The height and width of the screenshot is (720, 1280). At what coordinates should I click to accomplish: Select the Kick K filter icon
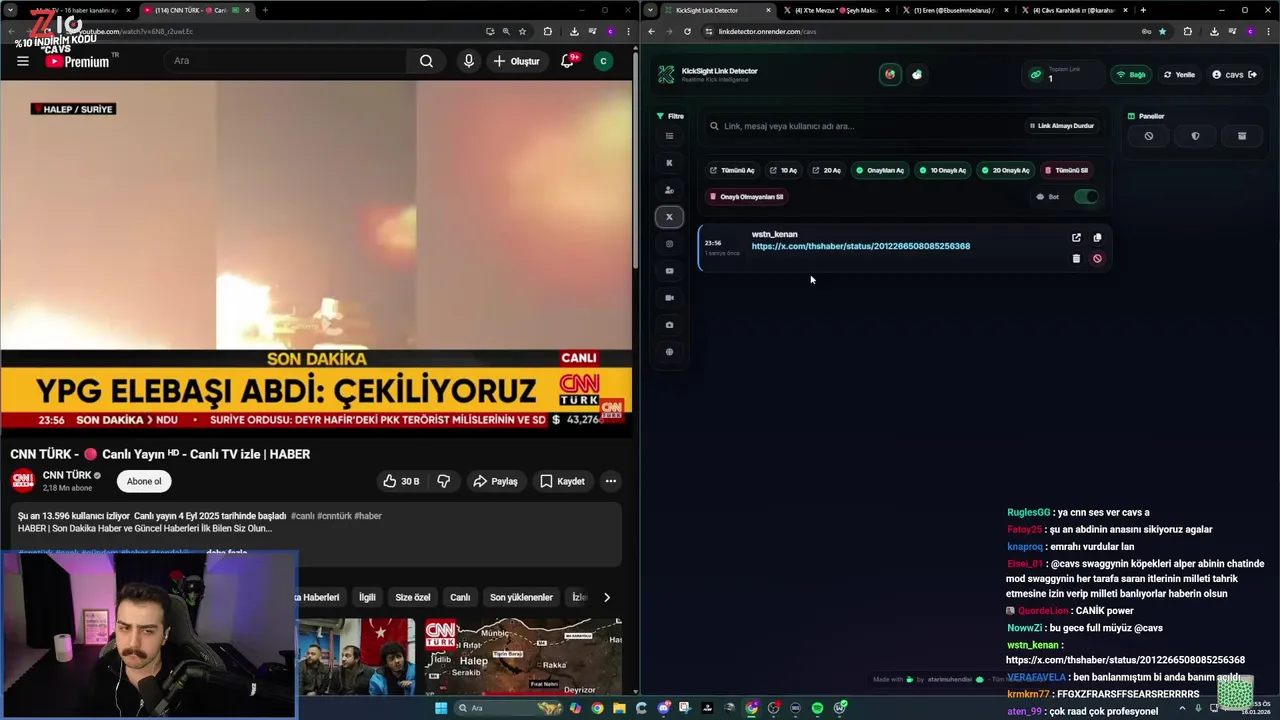669,162
